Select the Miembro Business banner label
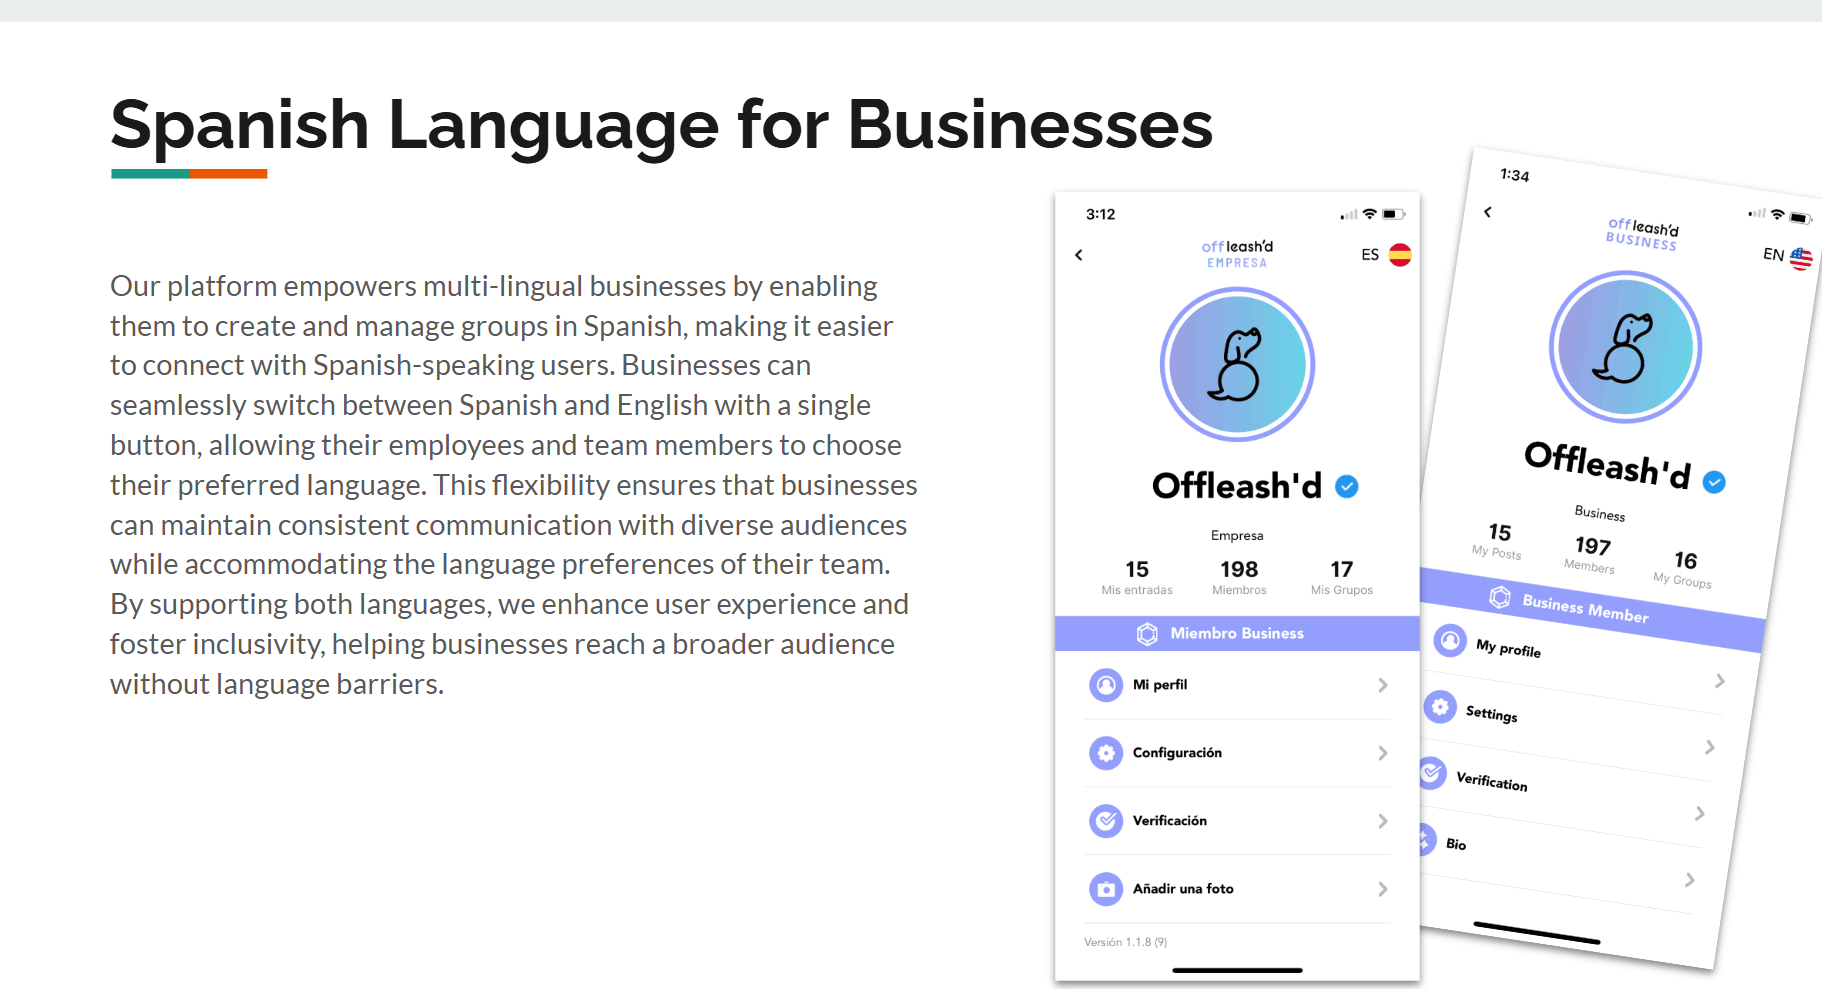Viewport: 1822px width, 989px height. click(x=1237, y=633)
